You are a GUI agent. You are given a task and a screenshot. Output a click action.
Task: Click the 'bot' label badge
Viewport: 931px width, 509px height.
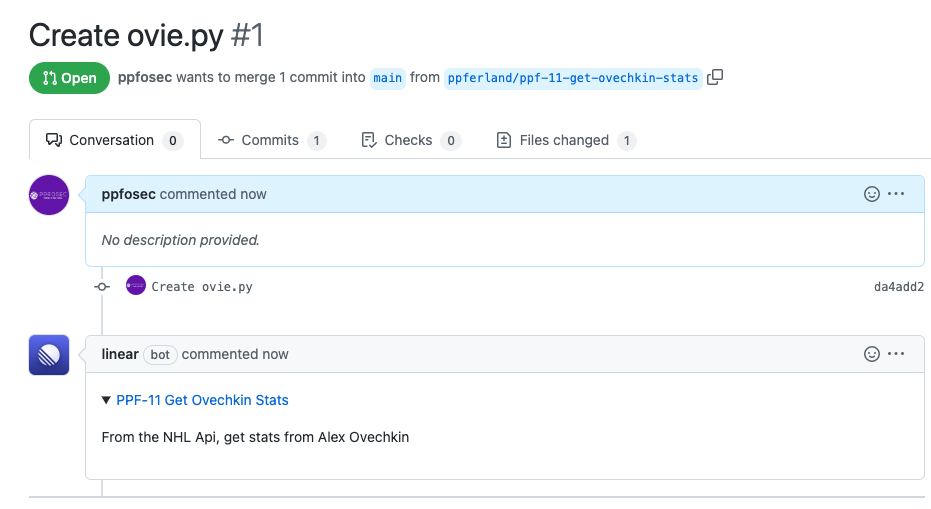[160, 355]
